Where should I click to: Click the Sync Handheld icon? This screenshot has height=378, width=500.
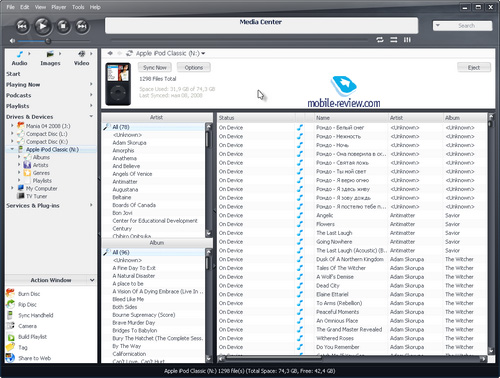click(11, 315)
